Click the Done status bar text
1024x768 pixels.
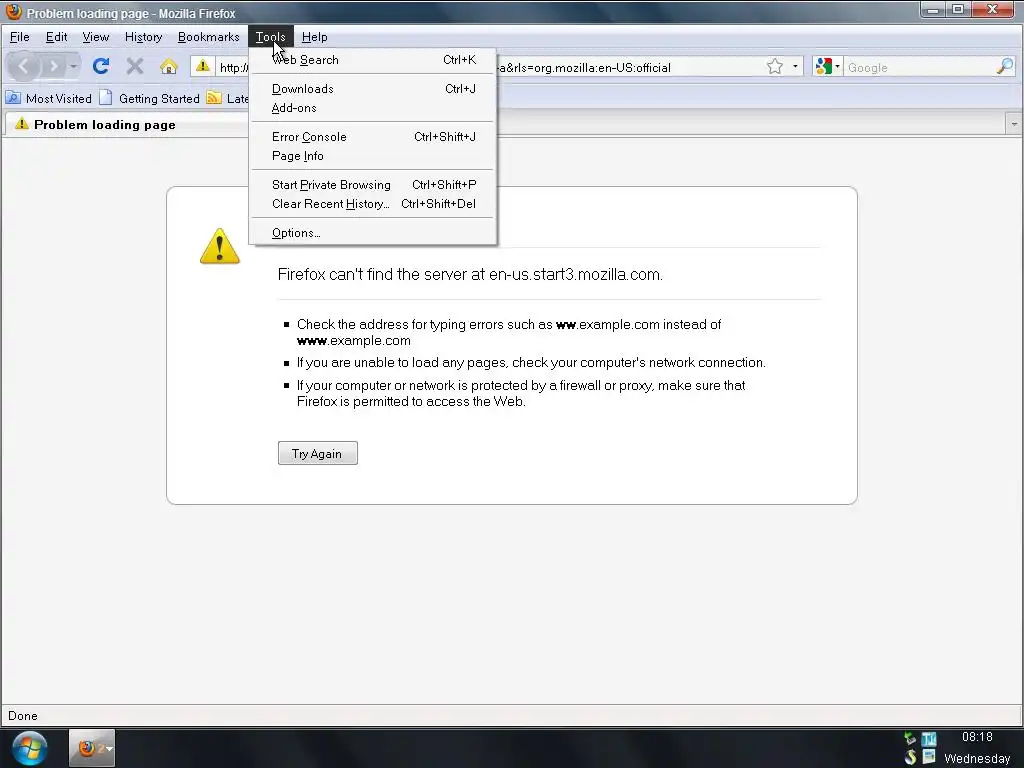tap(23, 716)
